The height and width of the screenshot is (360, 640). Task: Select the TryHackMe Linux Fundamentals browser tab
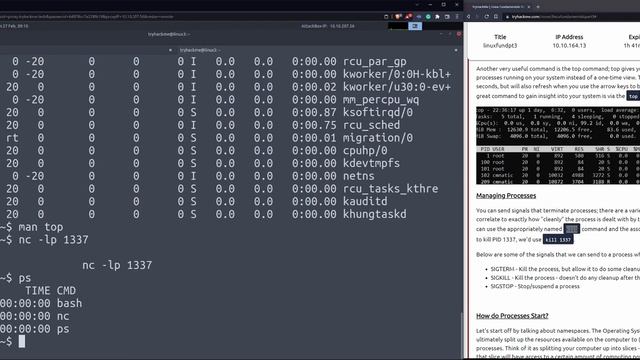[498, 7]
